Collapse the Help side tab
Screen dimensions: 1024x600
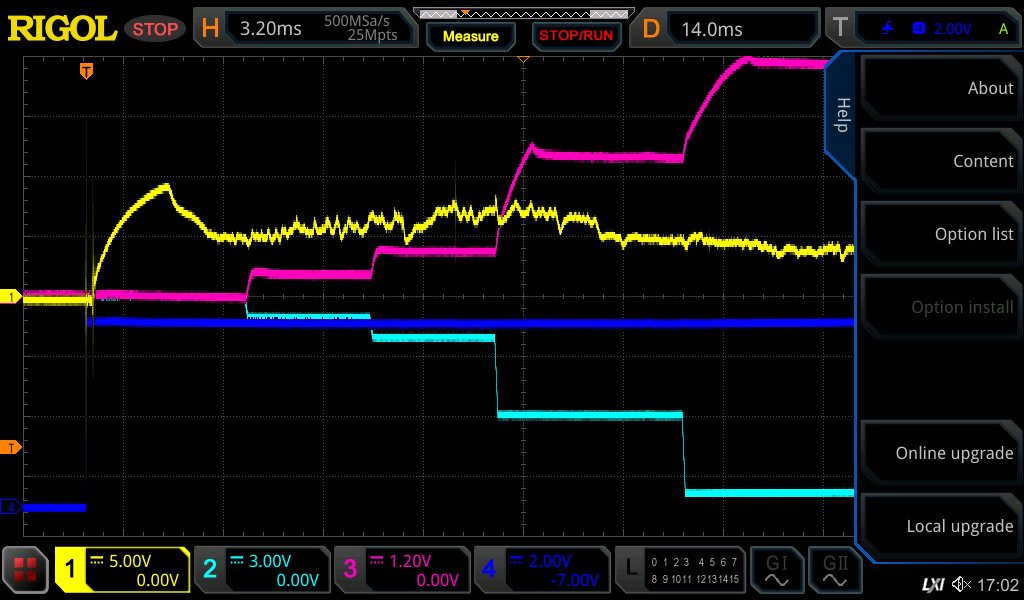click(x=841, y=115)
